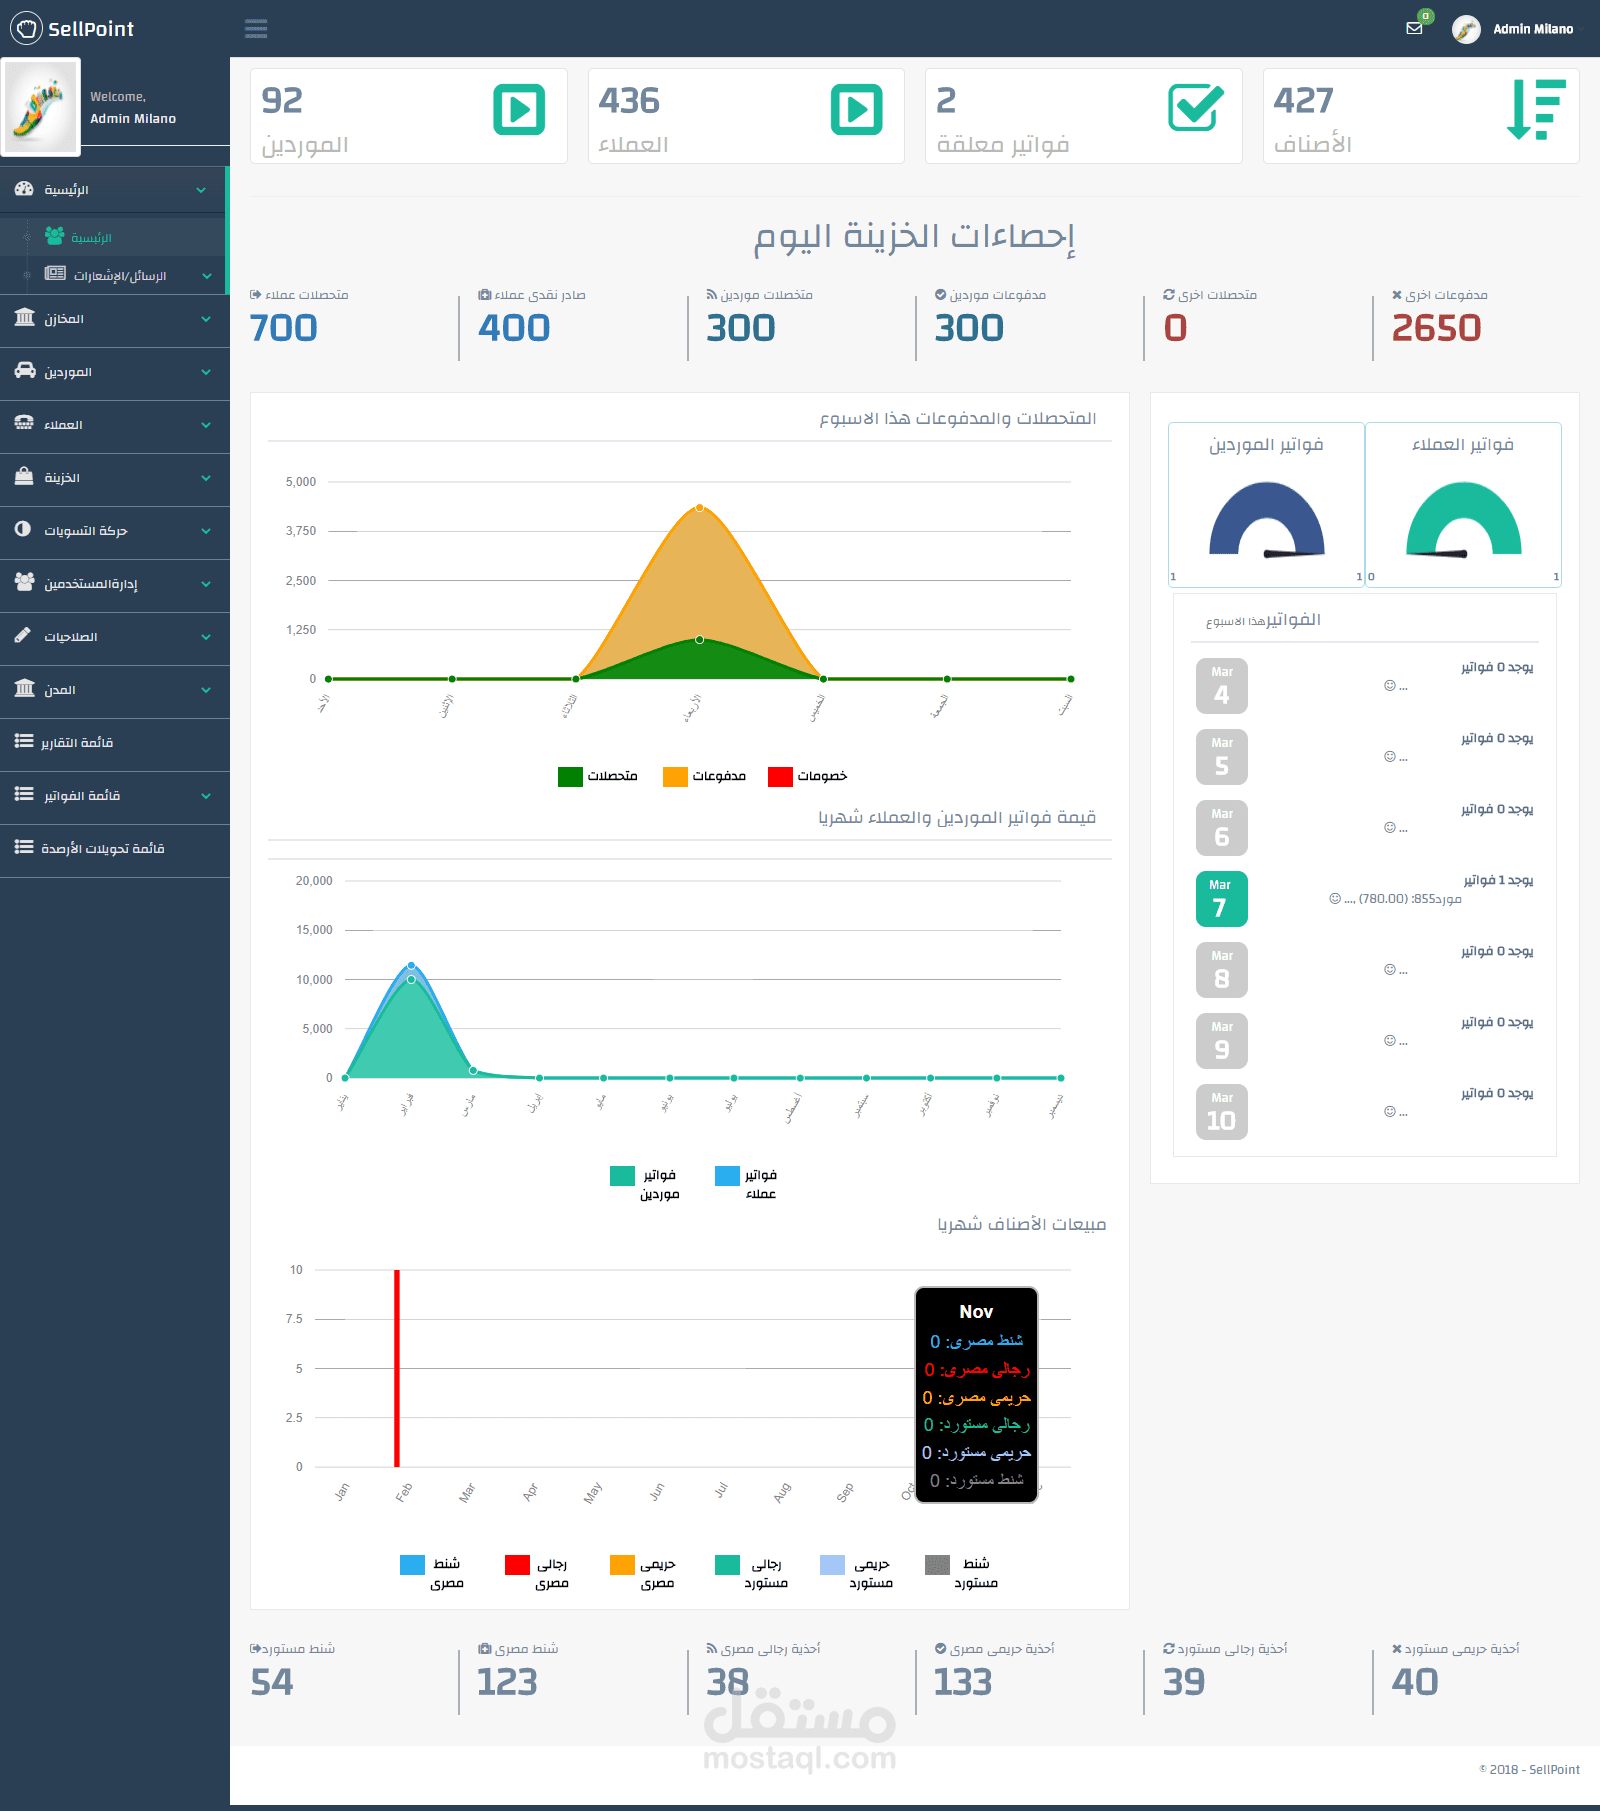Click the users icon beside إدارةالمستخدمين

coord(25,582)
